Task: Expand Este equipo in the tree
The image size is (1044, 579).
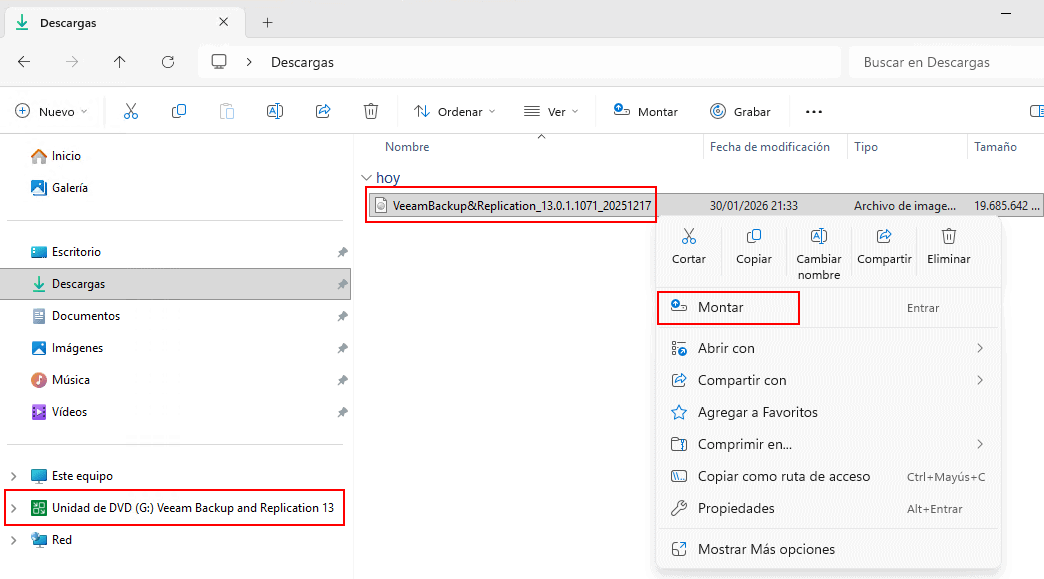Action: [x=13, y=476]
